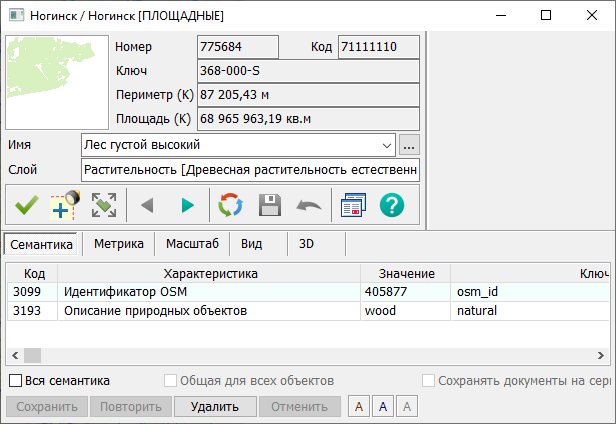Image resolution: width=616 pixels, height=424 pixels.
Task: Click the horizontal scrollbar under the semantics table
Action: point(300,355)
